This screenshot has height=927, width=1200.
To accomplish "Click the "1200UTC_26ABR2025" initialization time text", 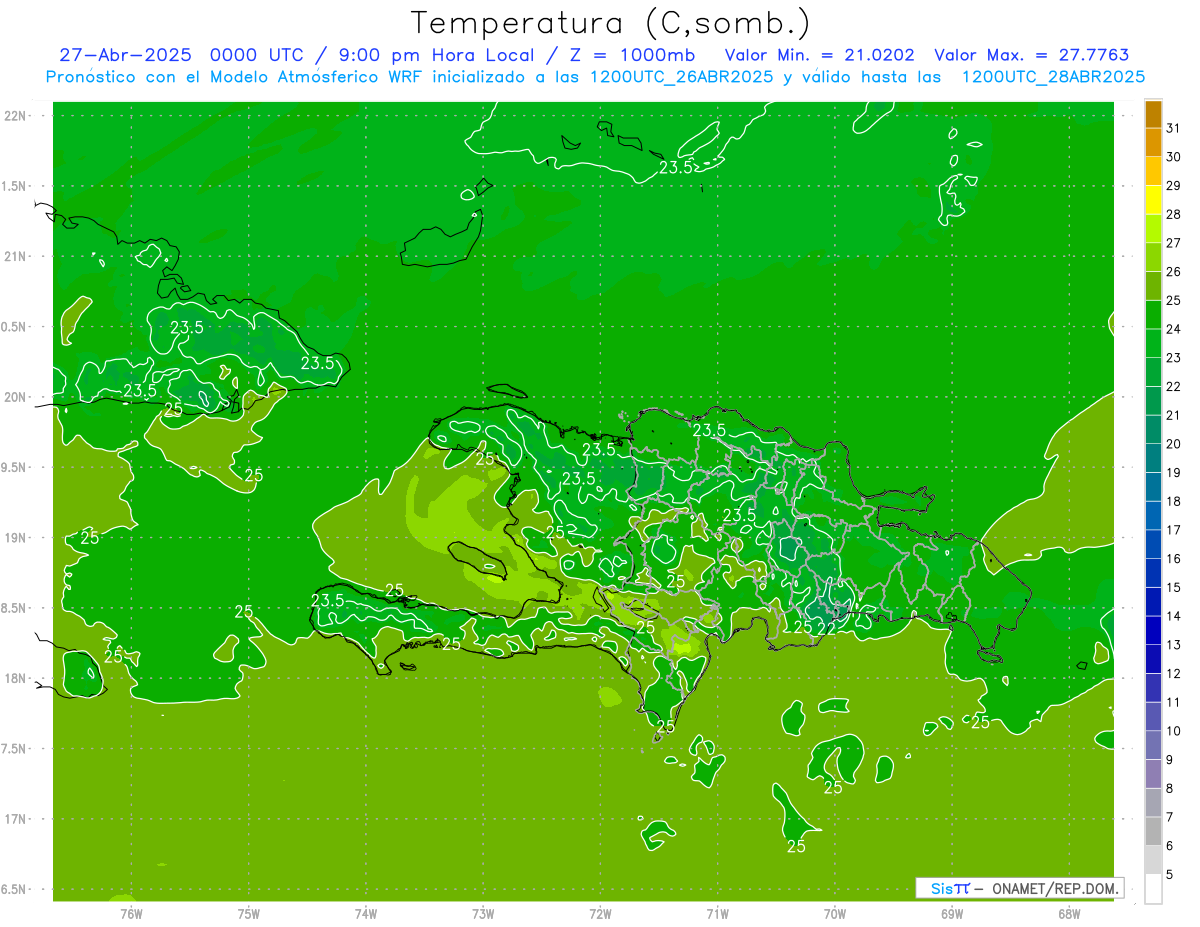I will [681, 77].
